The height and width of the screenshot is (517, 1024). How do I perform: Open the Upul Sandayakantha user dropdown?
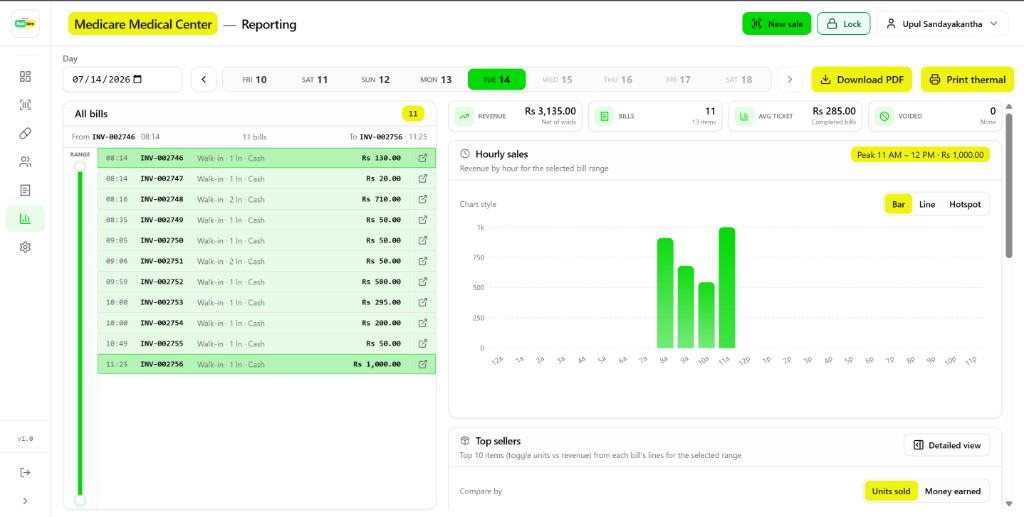point(942,24)
